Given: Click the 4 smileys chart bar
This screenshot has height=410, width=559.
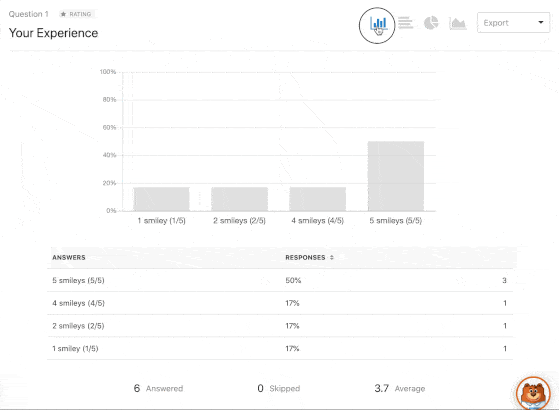Looking at the screenshot, I should tap(318, 199).
